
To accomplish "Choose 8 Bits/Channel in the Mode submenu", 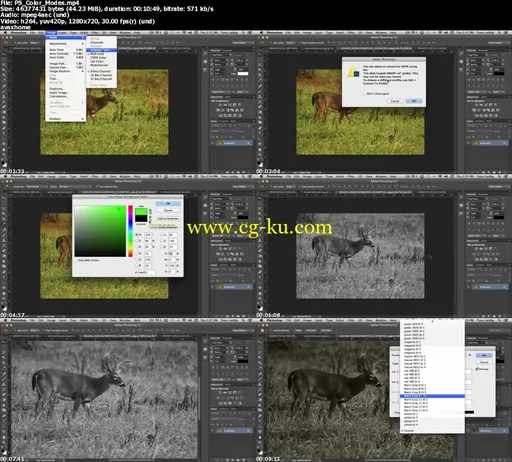I will pos(101,71).
